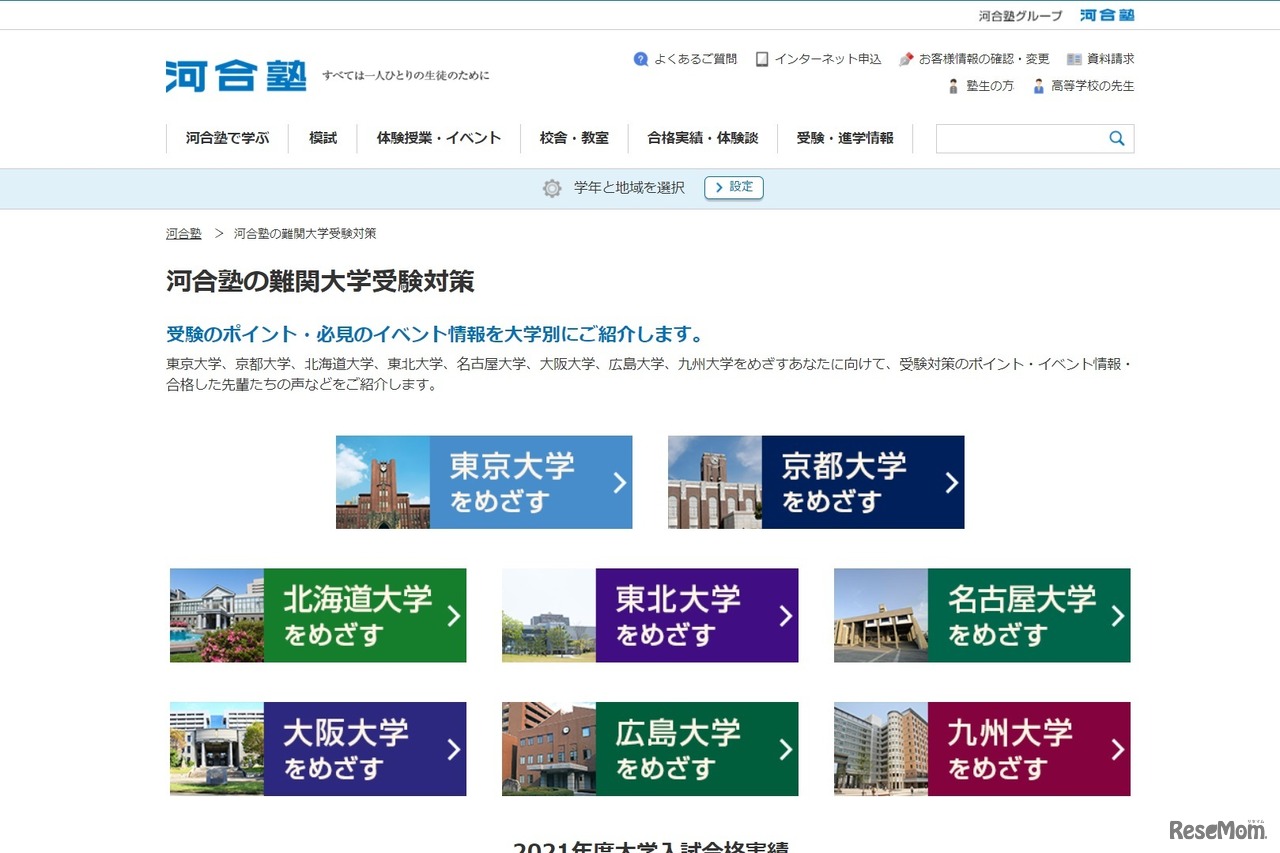Select the 合格実績・体験談 menu item
This screenshot has height=853, width=1280.
click(x=702, y=138)
